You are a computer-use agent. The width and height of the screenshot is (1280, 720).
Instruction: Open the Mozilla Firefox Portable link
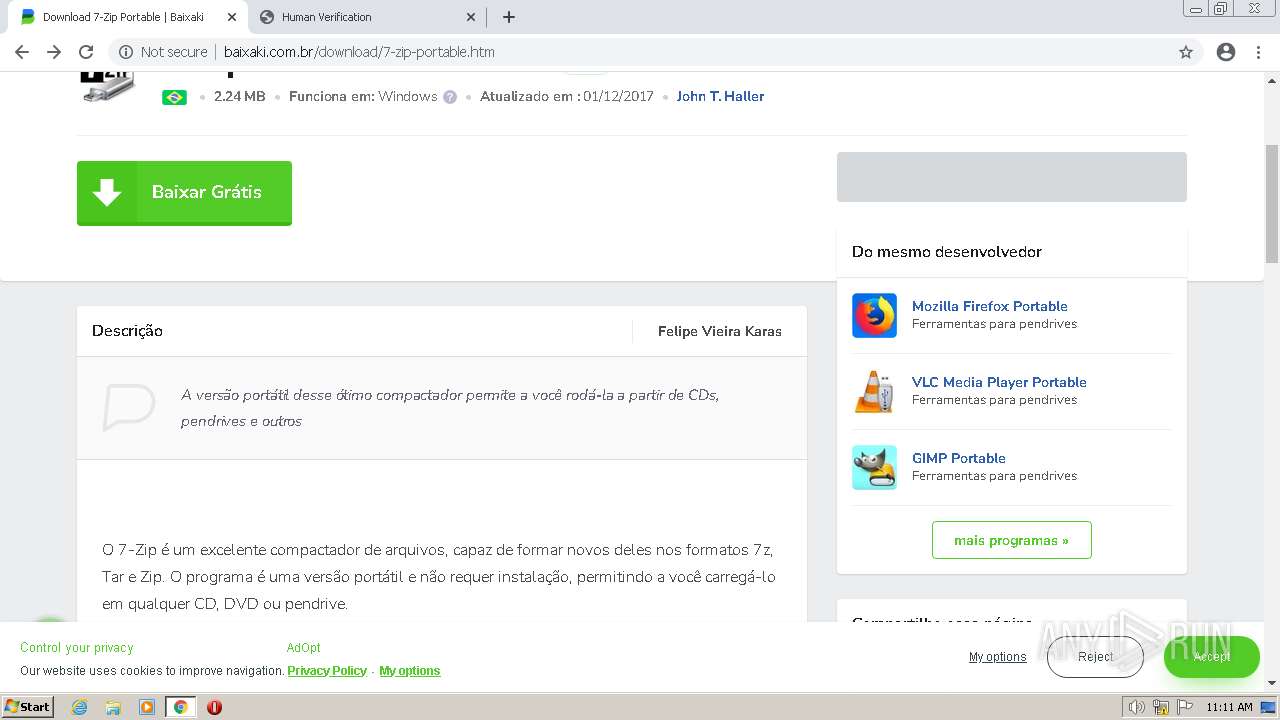(x=989, y=306)
